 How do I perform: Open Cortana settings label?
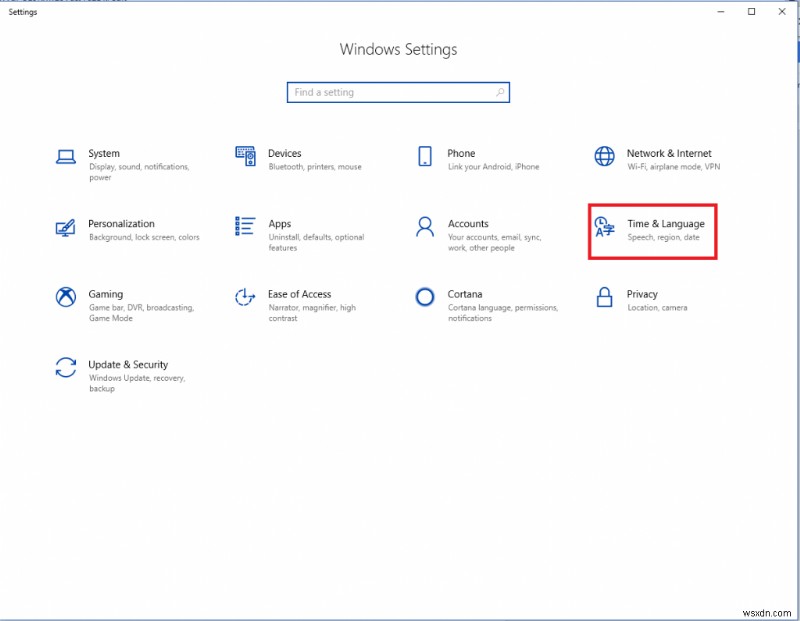[465, 294]
